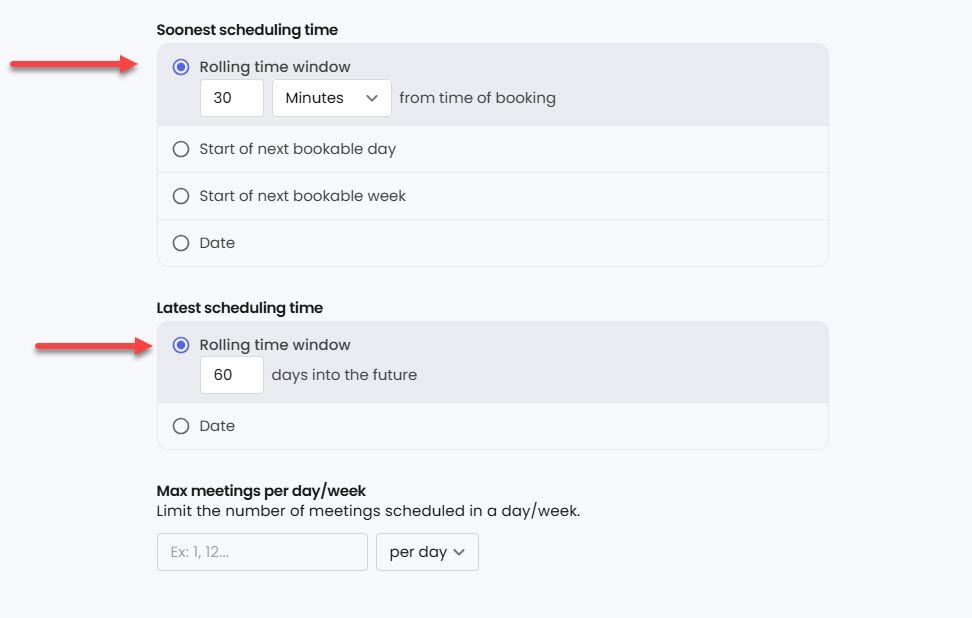
Task: Click 'Rolling time window' label under Soonest scheduling
Action: [x=274, y=67]
